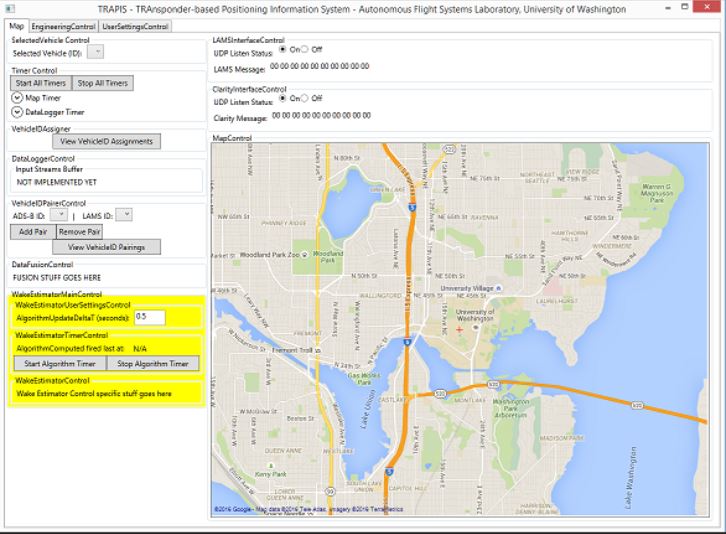Start the Algorithm Timer

pyautogui.click(x=60, y=364)
